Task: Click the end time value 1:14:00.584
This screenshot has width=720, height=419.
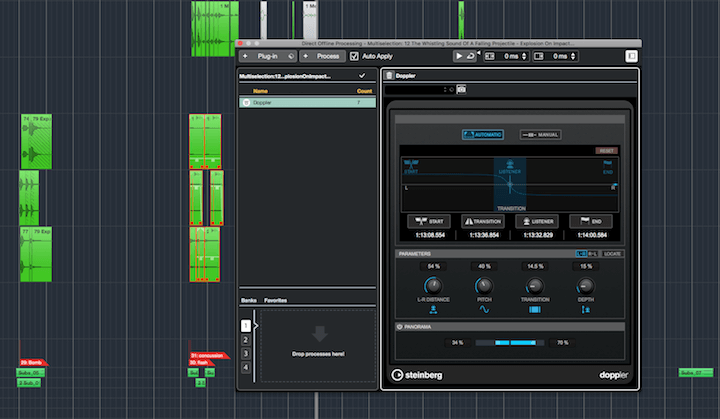Action: coord(592,235)
